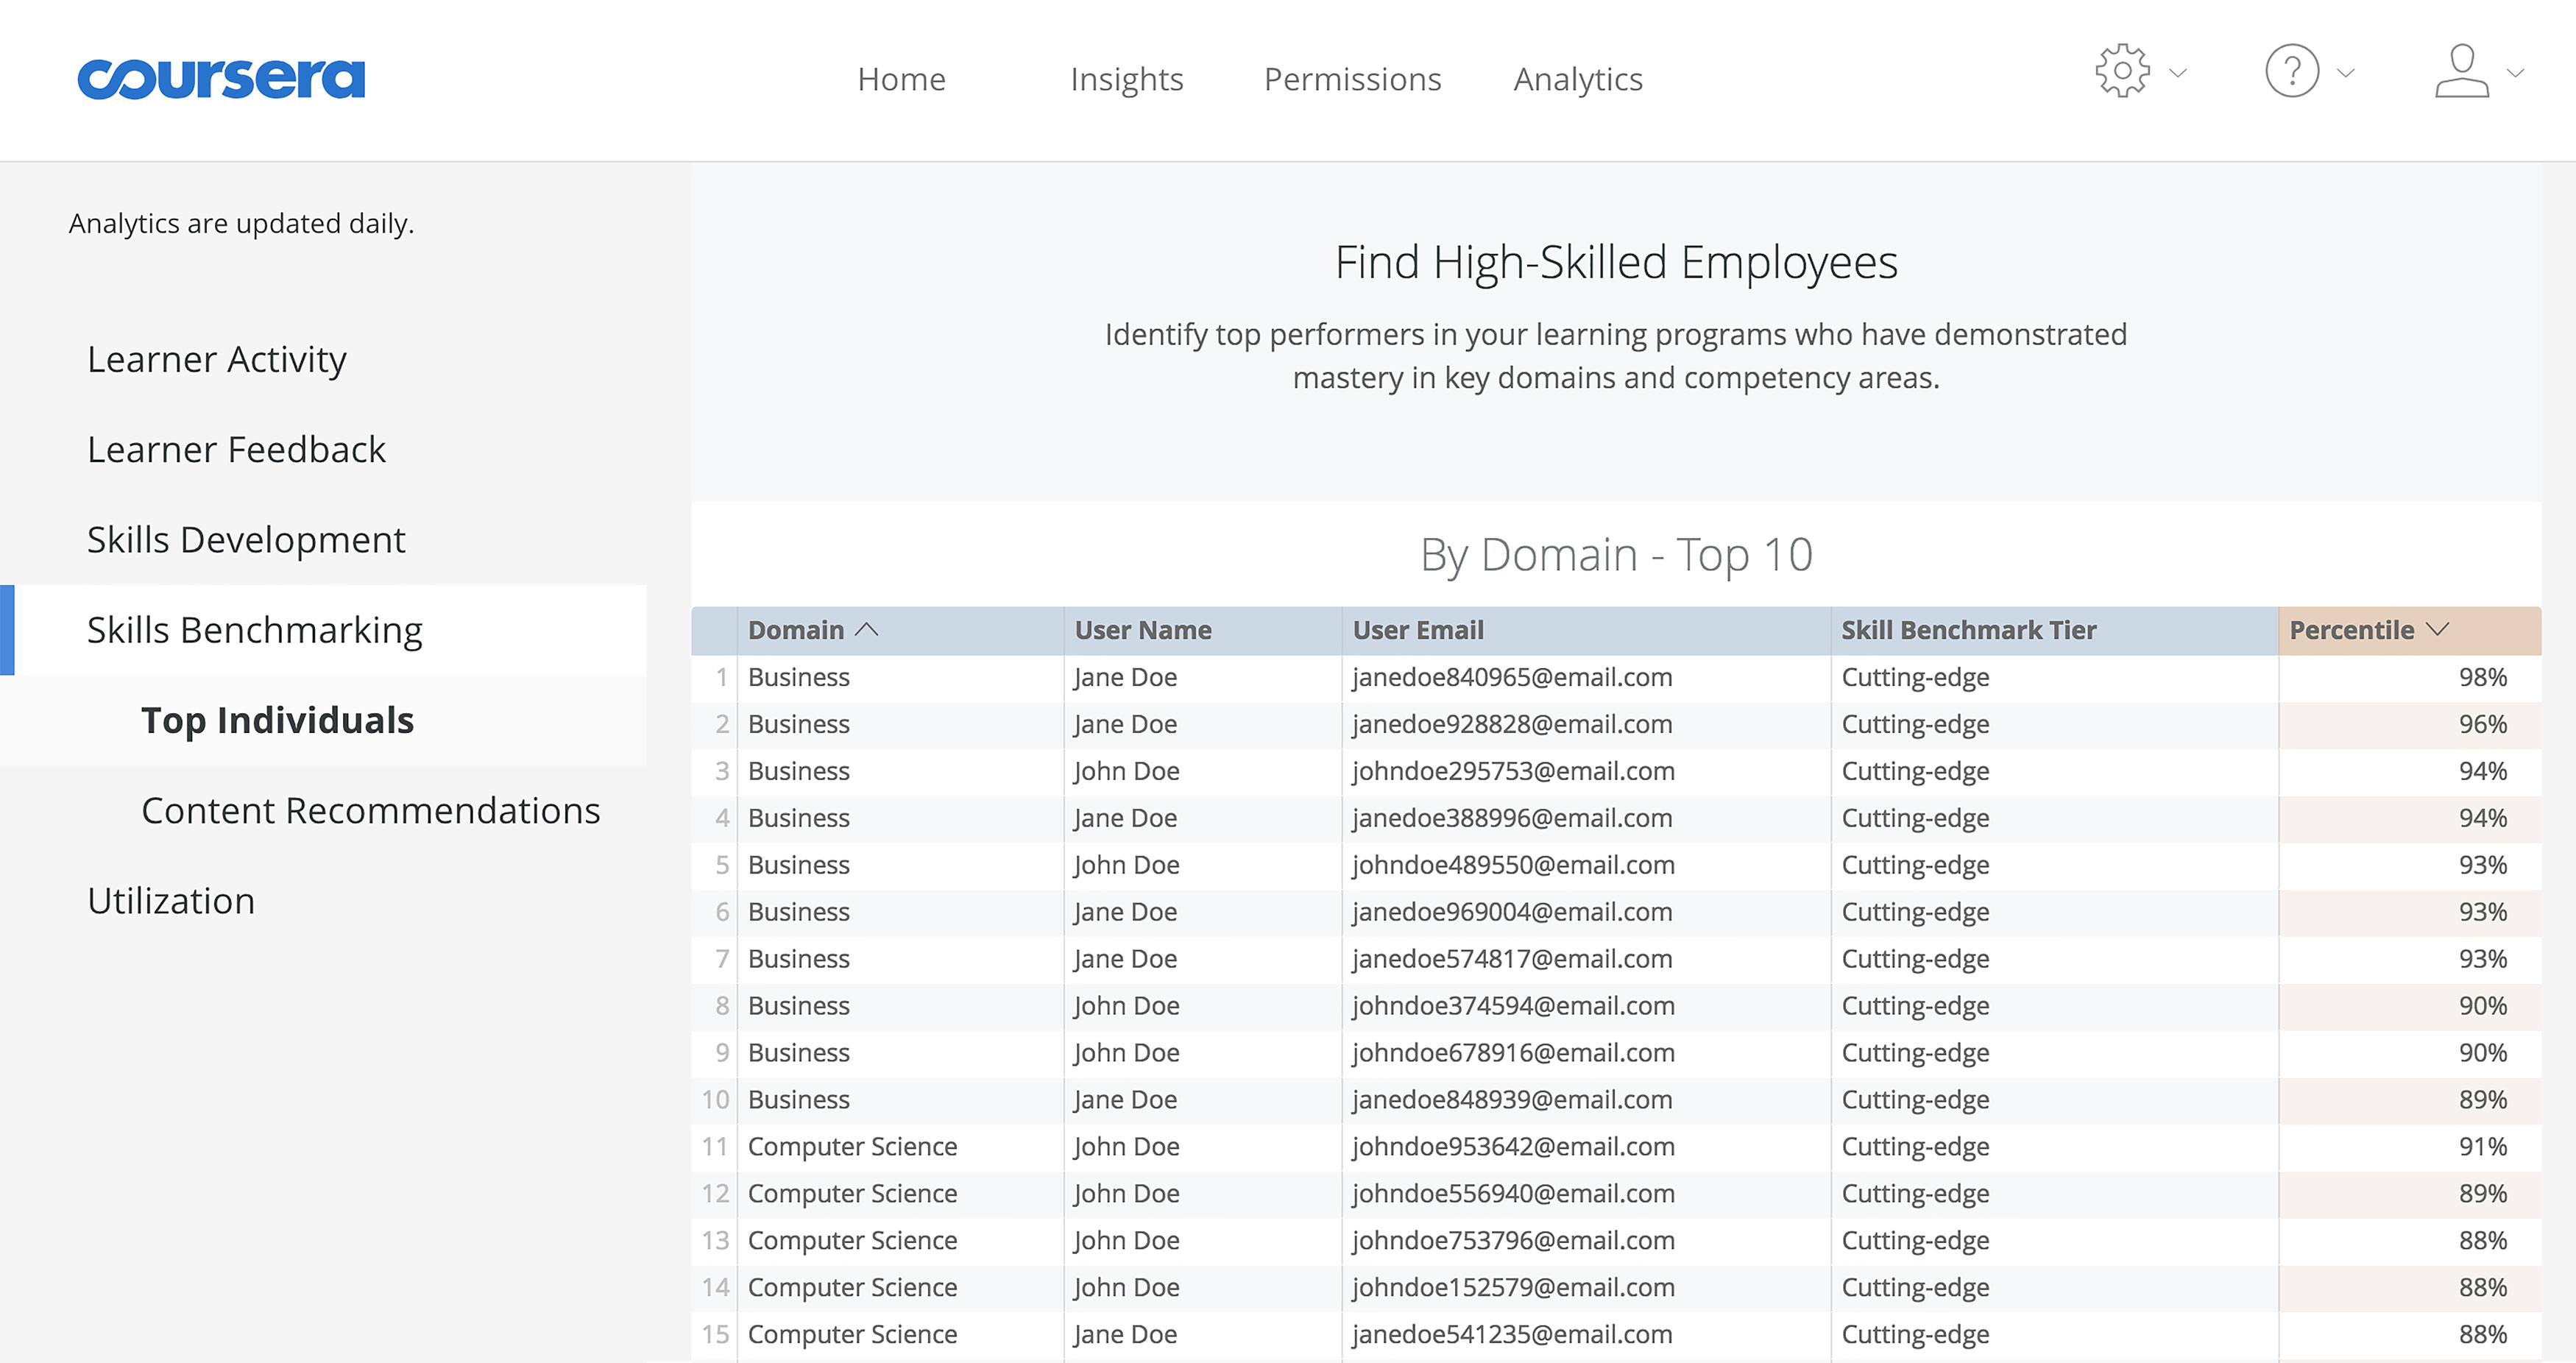Select the Analytics navigation item

point(1578,79)
